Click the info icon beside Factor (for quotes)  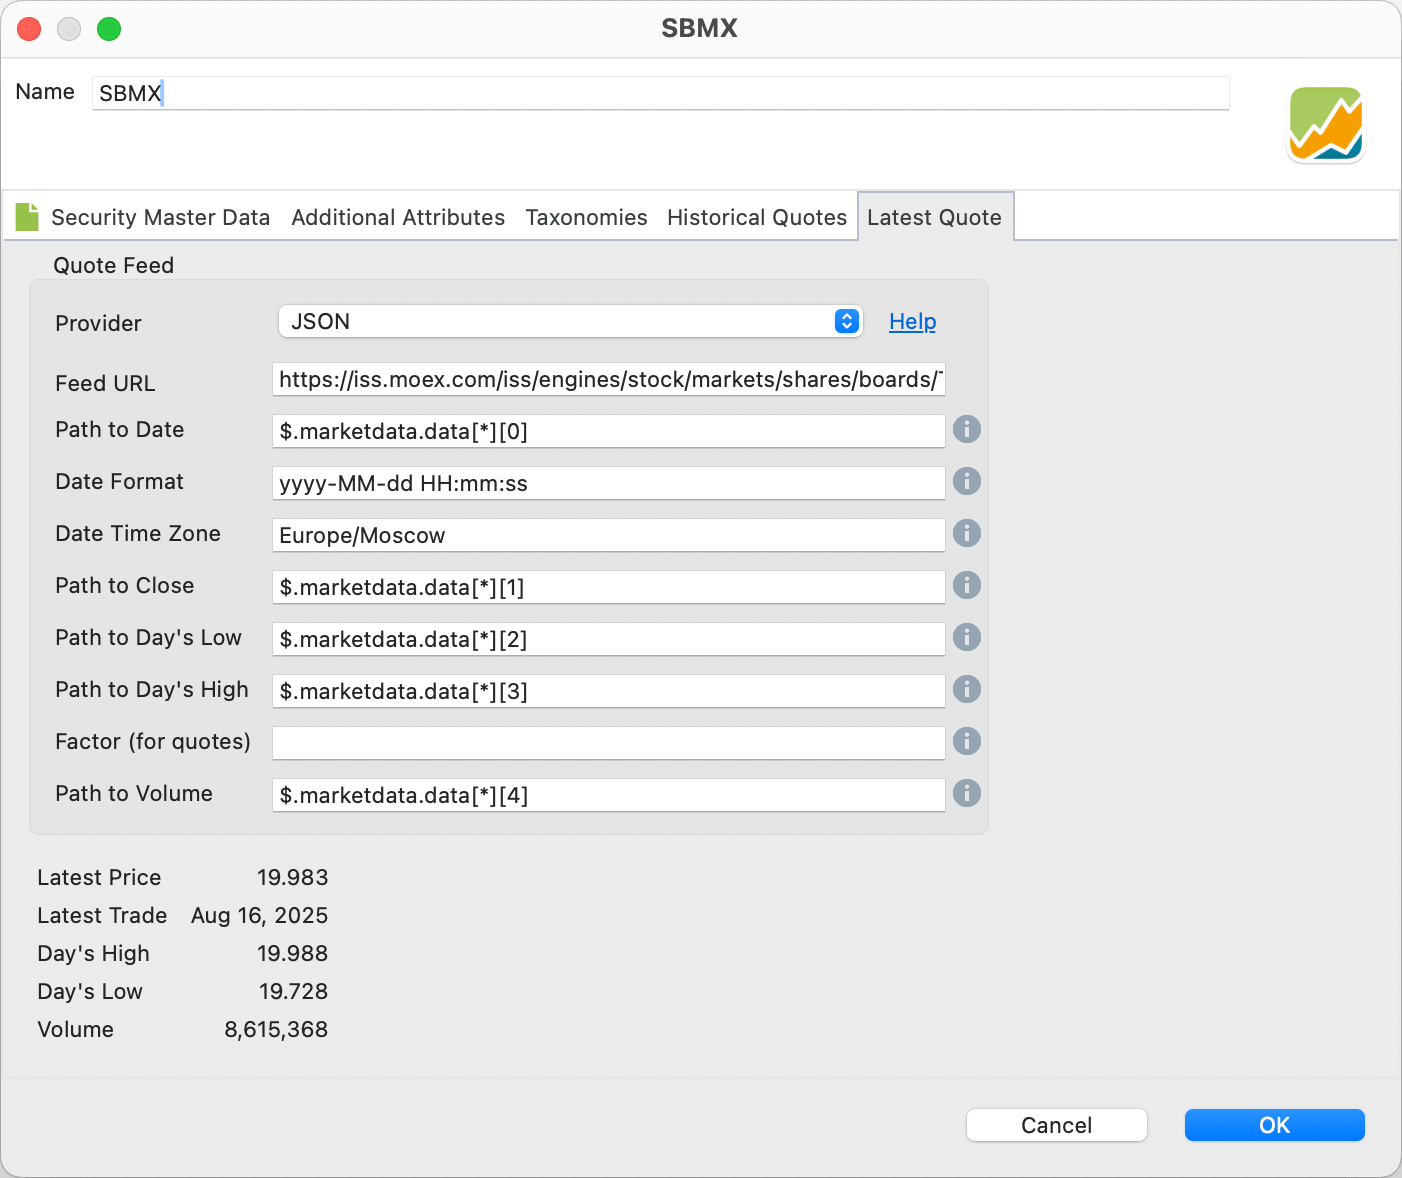[x=967, y=742]
